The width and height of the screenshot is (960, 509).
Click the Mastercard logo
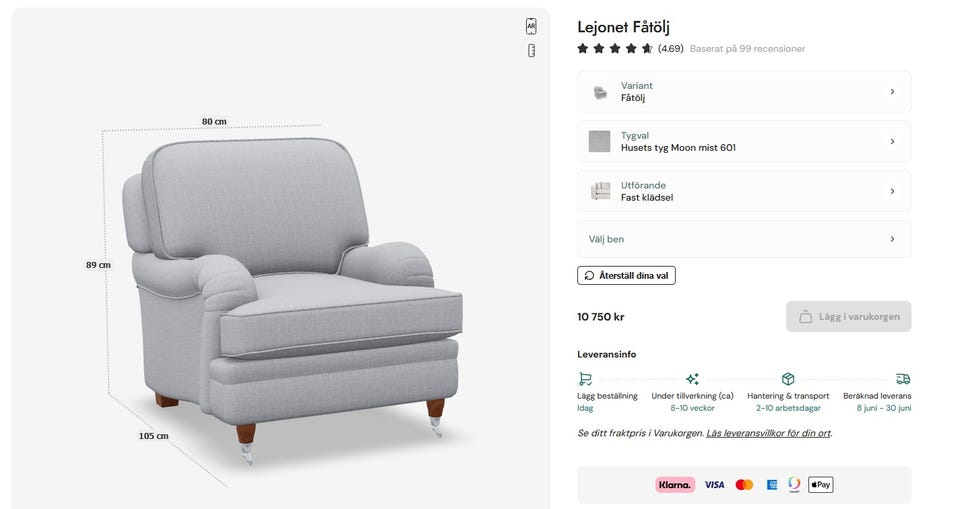coord(744,485)
